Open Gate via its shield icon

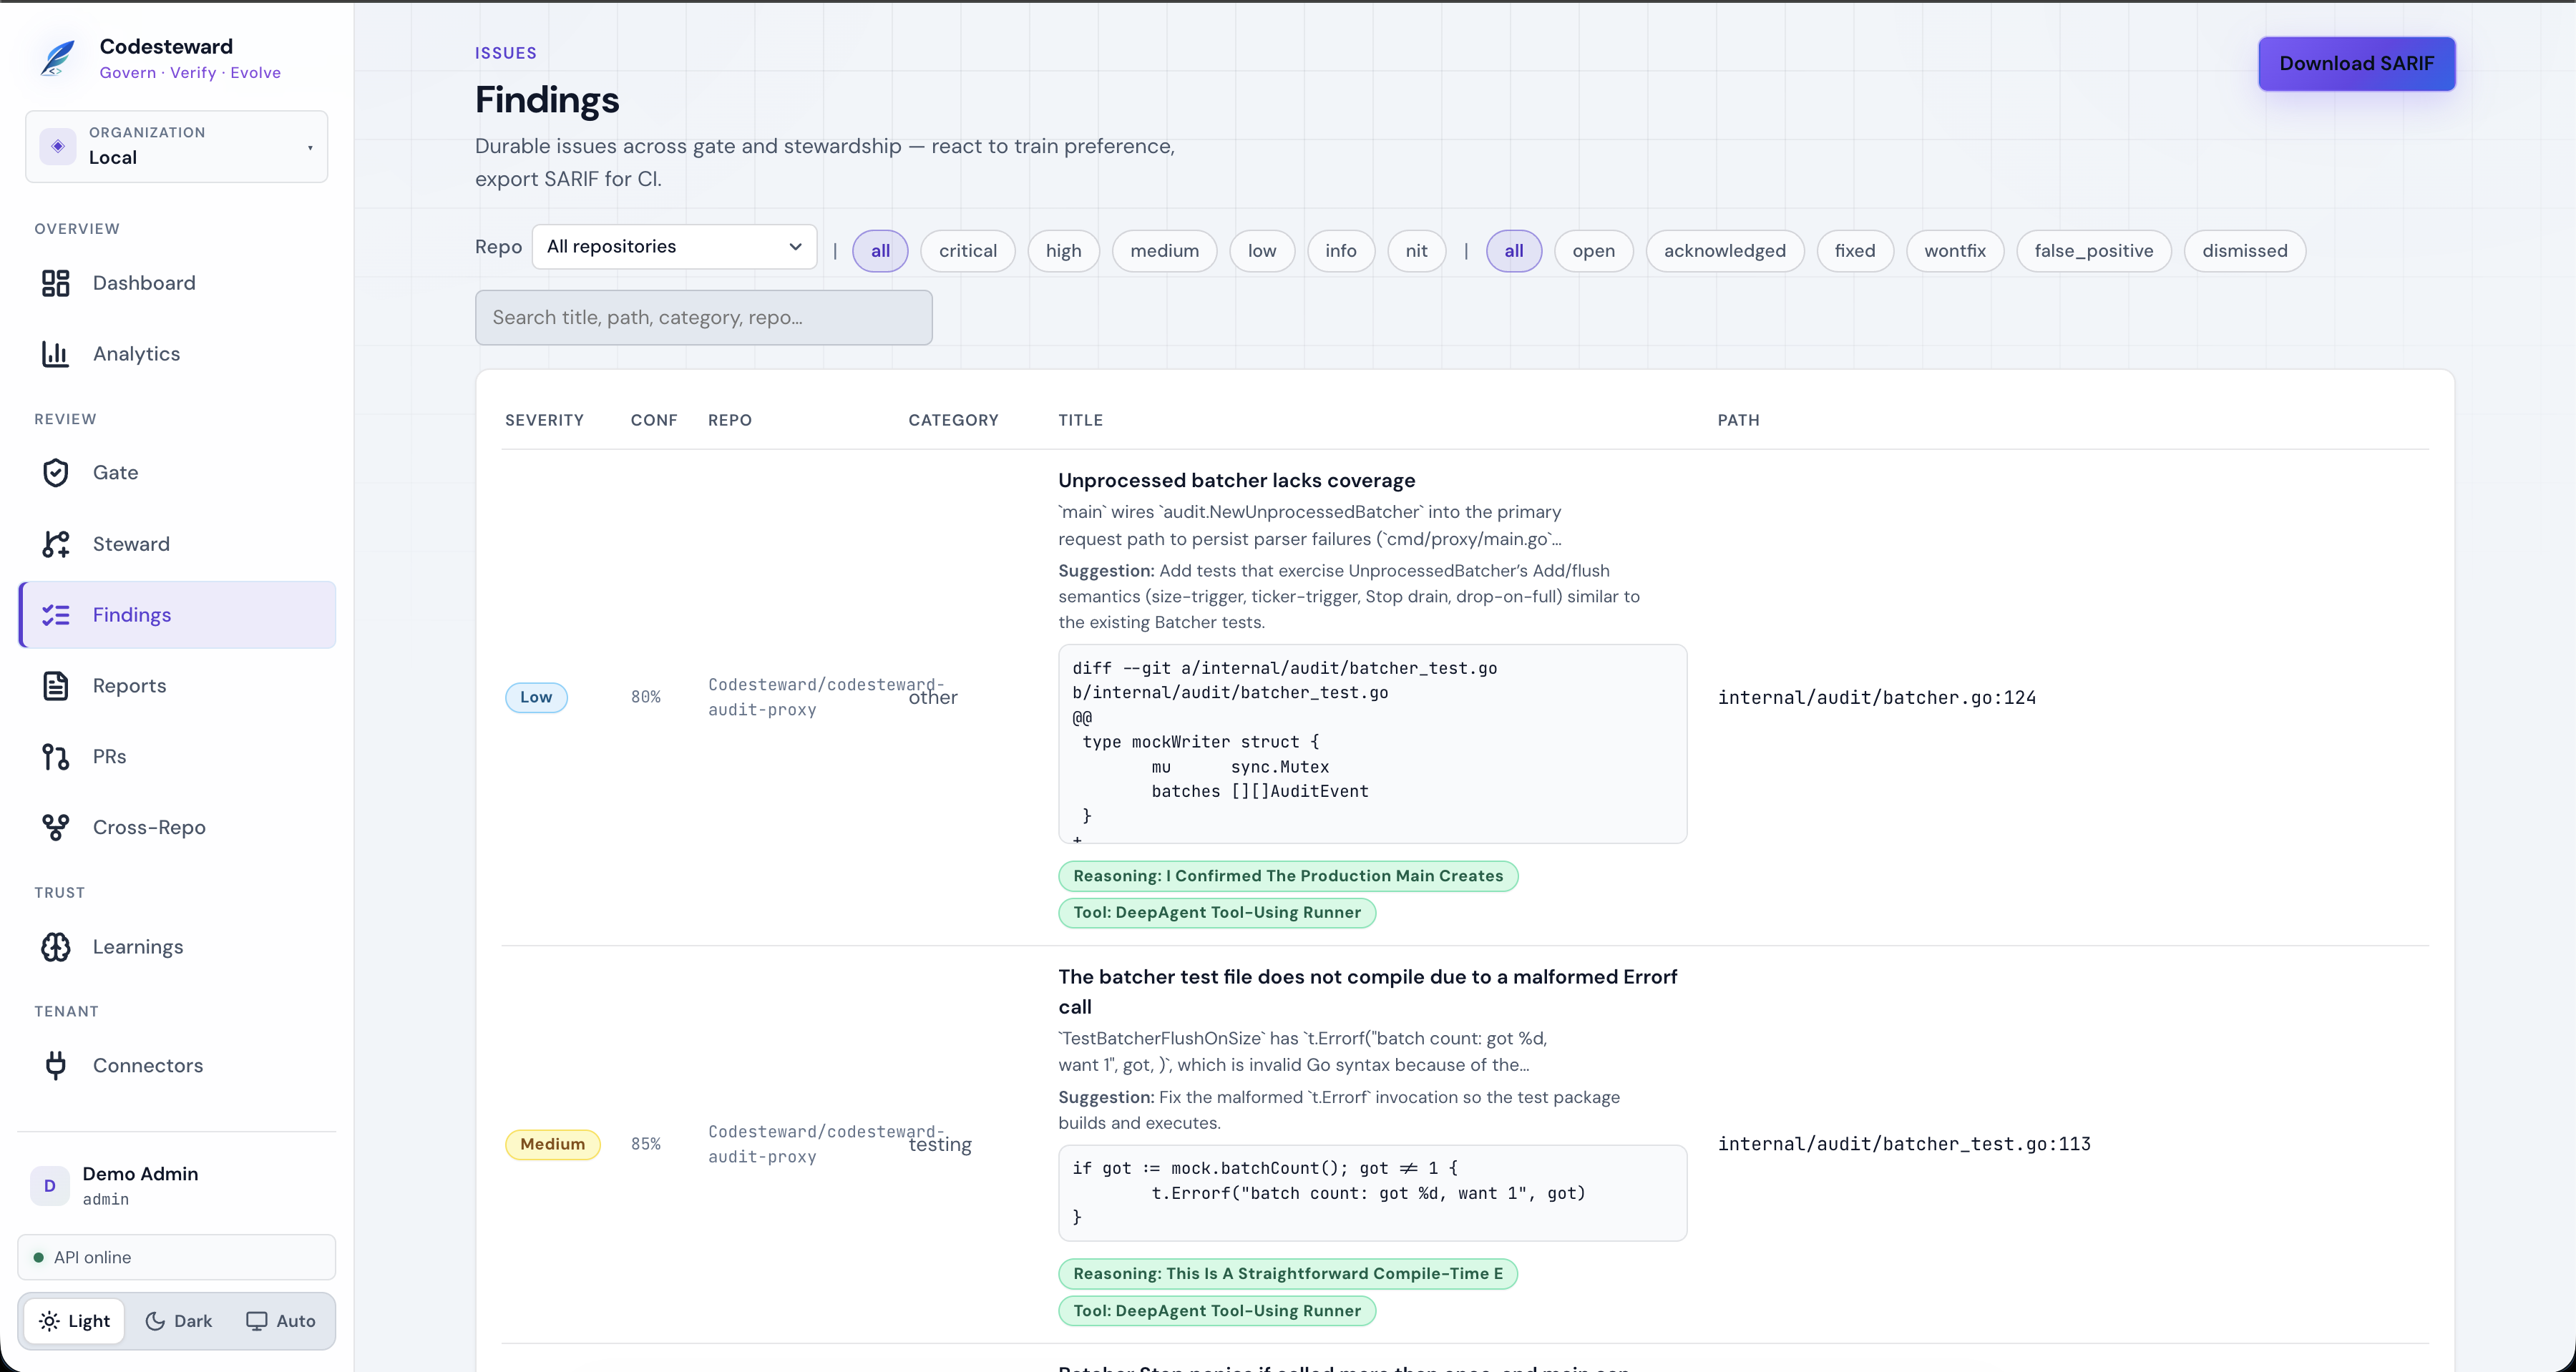[56, 473]
